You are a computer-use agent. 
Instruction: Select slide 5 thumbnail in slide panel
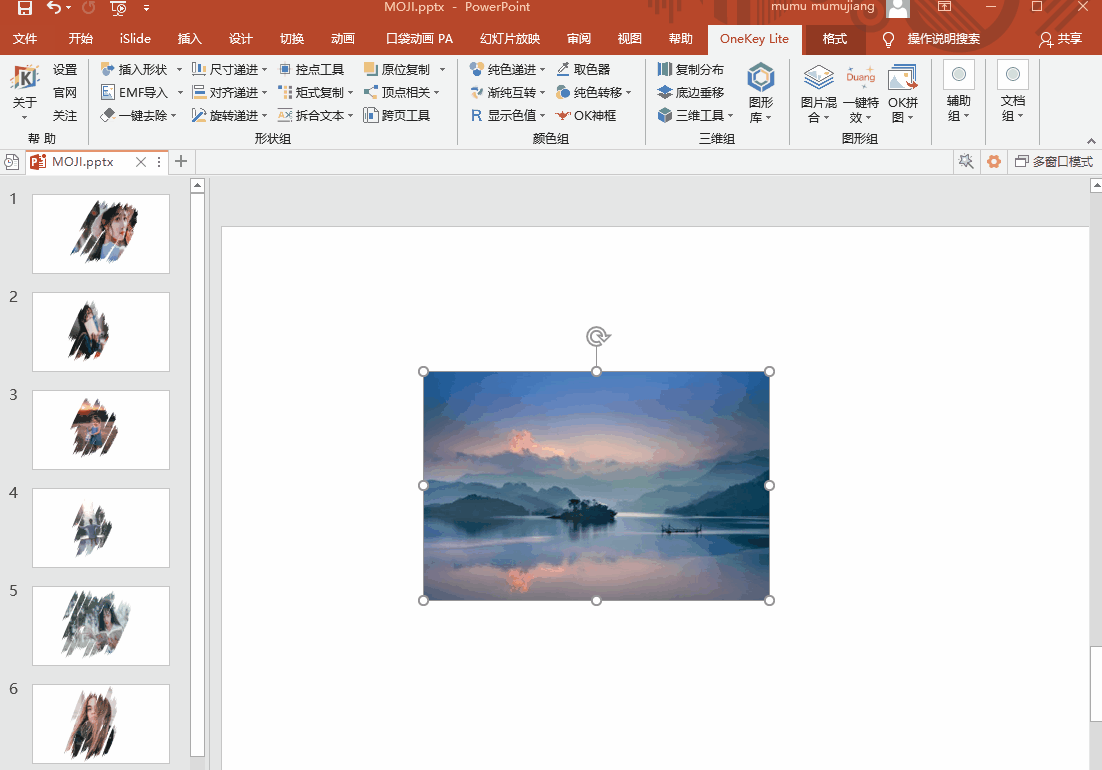pyautogui.click(x=100, y=625)
